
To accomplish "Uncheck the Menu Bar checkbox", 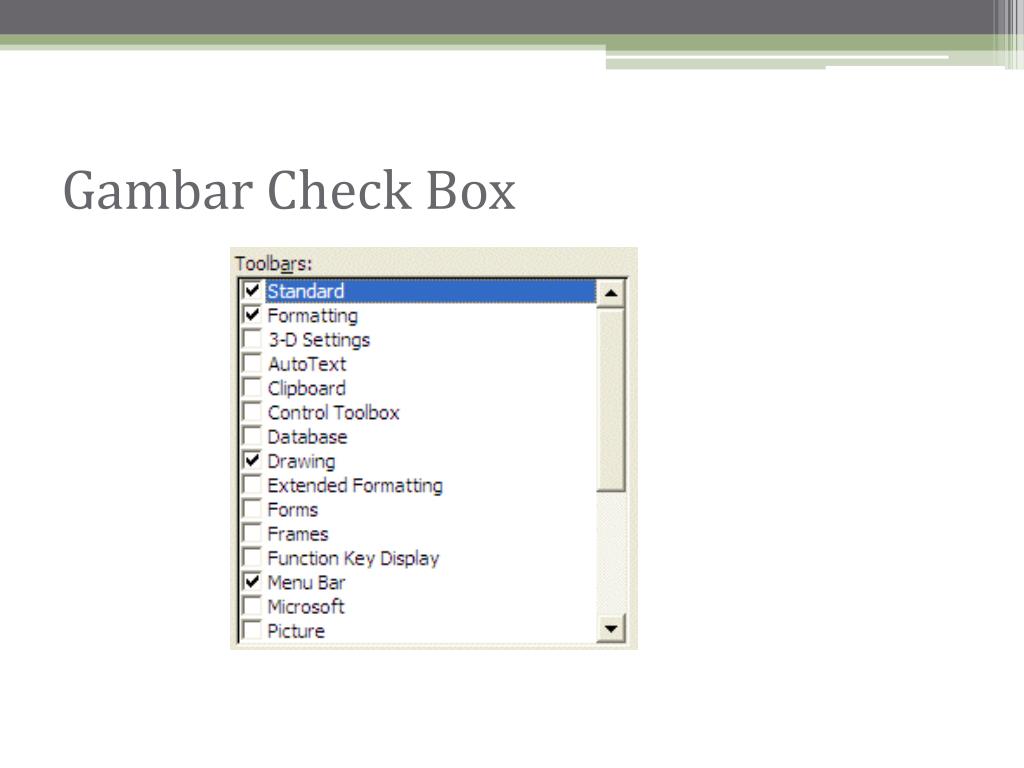I will point(252,582).
